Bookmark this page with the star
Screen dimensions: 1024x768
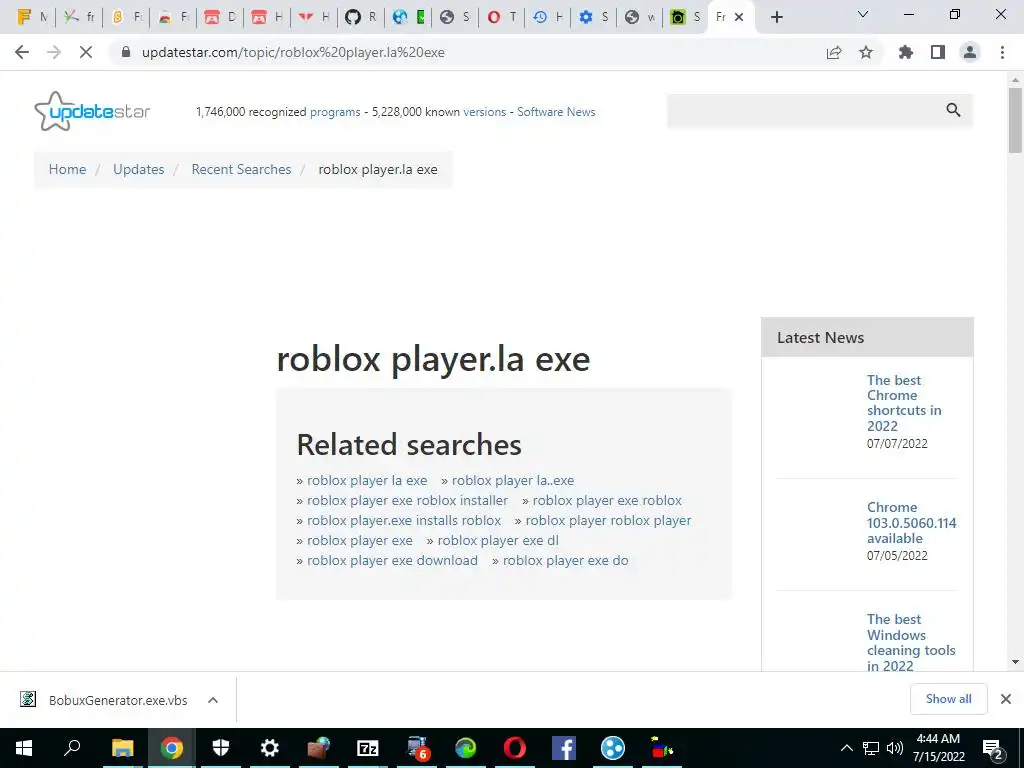click(866, 52)
